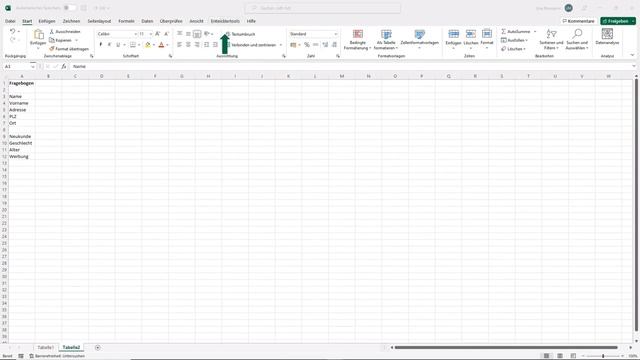Viewport: 640px width, 360px height.
Task: Click the Einfügen clipboard paste icon
Action: [38, 34]
